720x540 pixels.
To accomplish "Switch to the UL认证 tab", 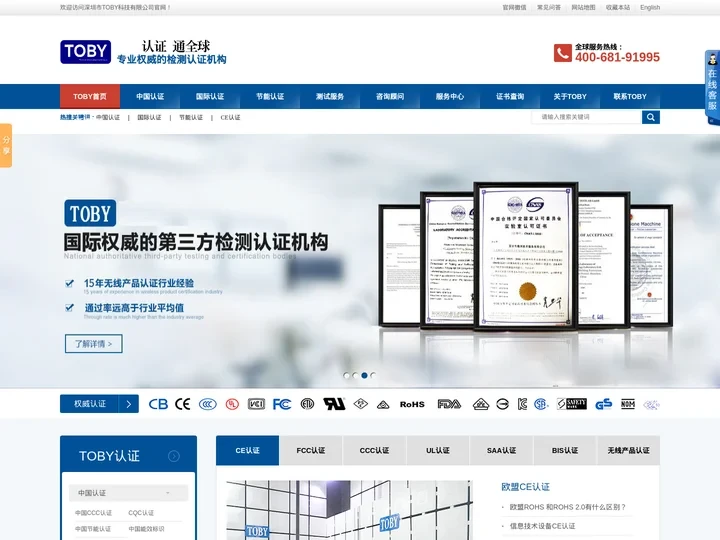I will point(438,450).
